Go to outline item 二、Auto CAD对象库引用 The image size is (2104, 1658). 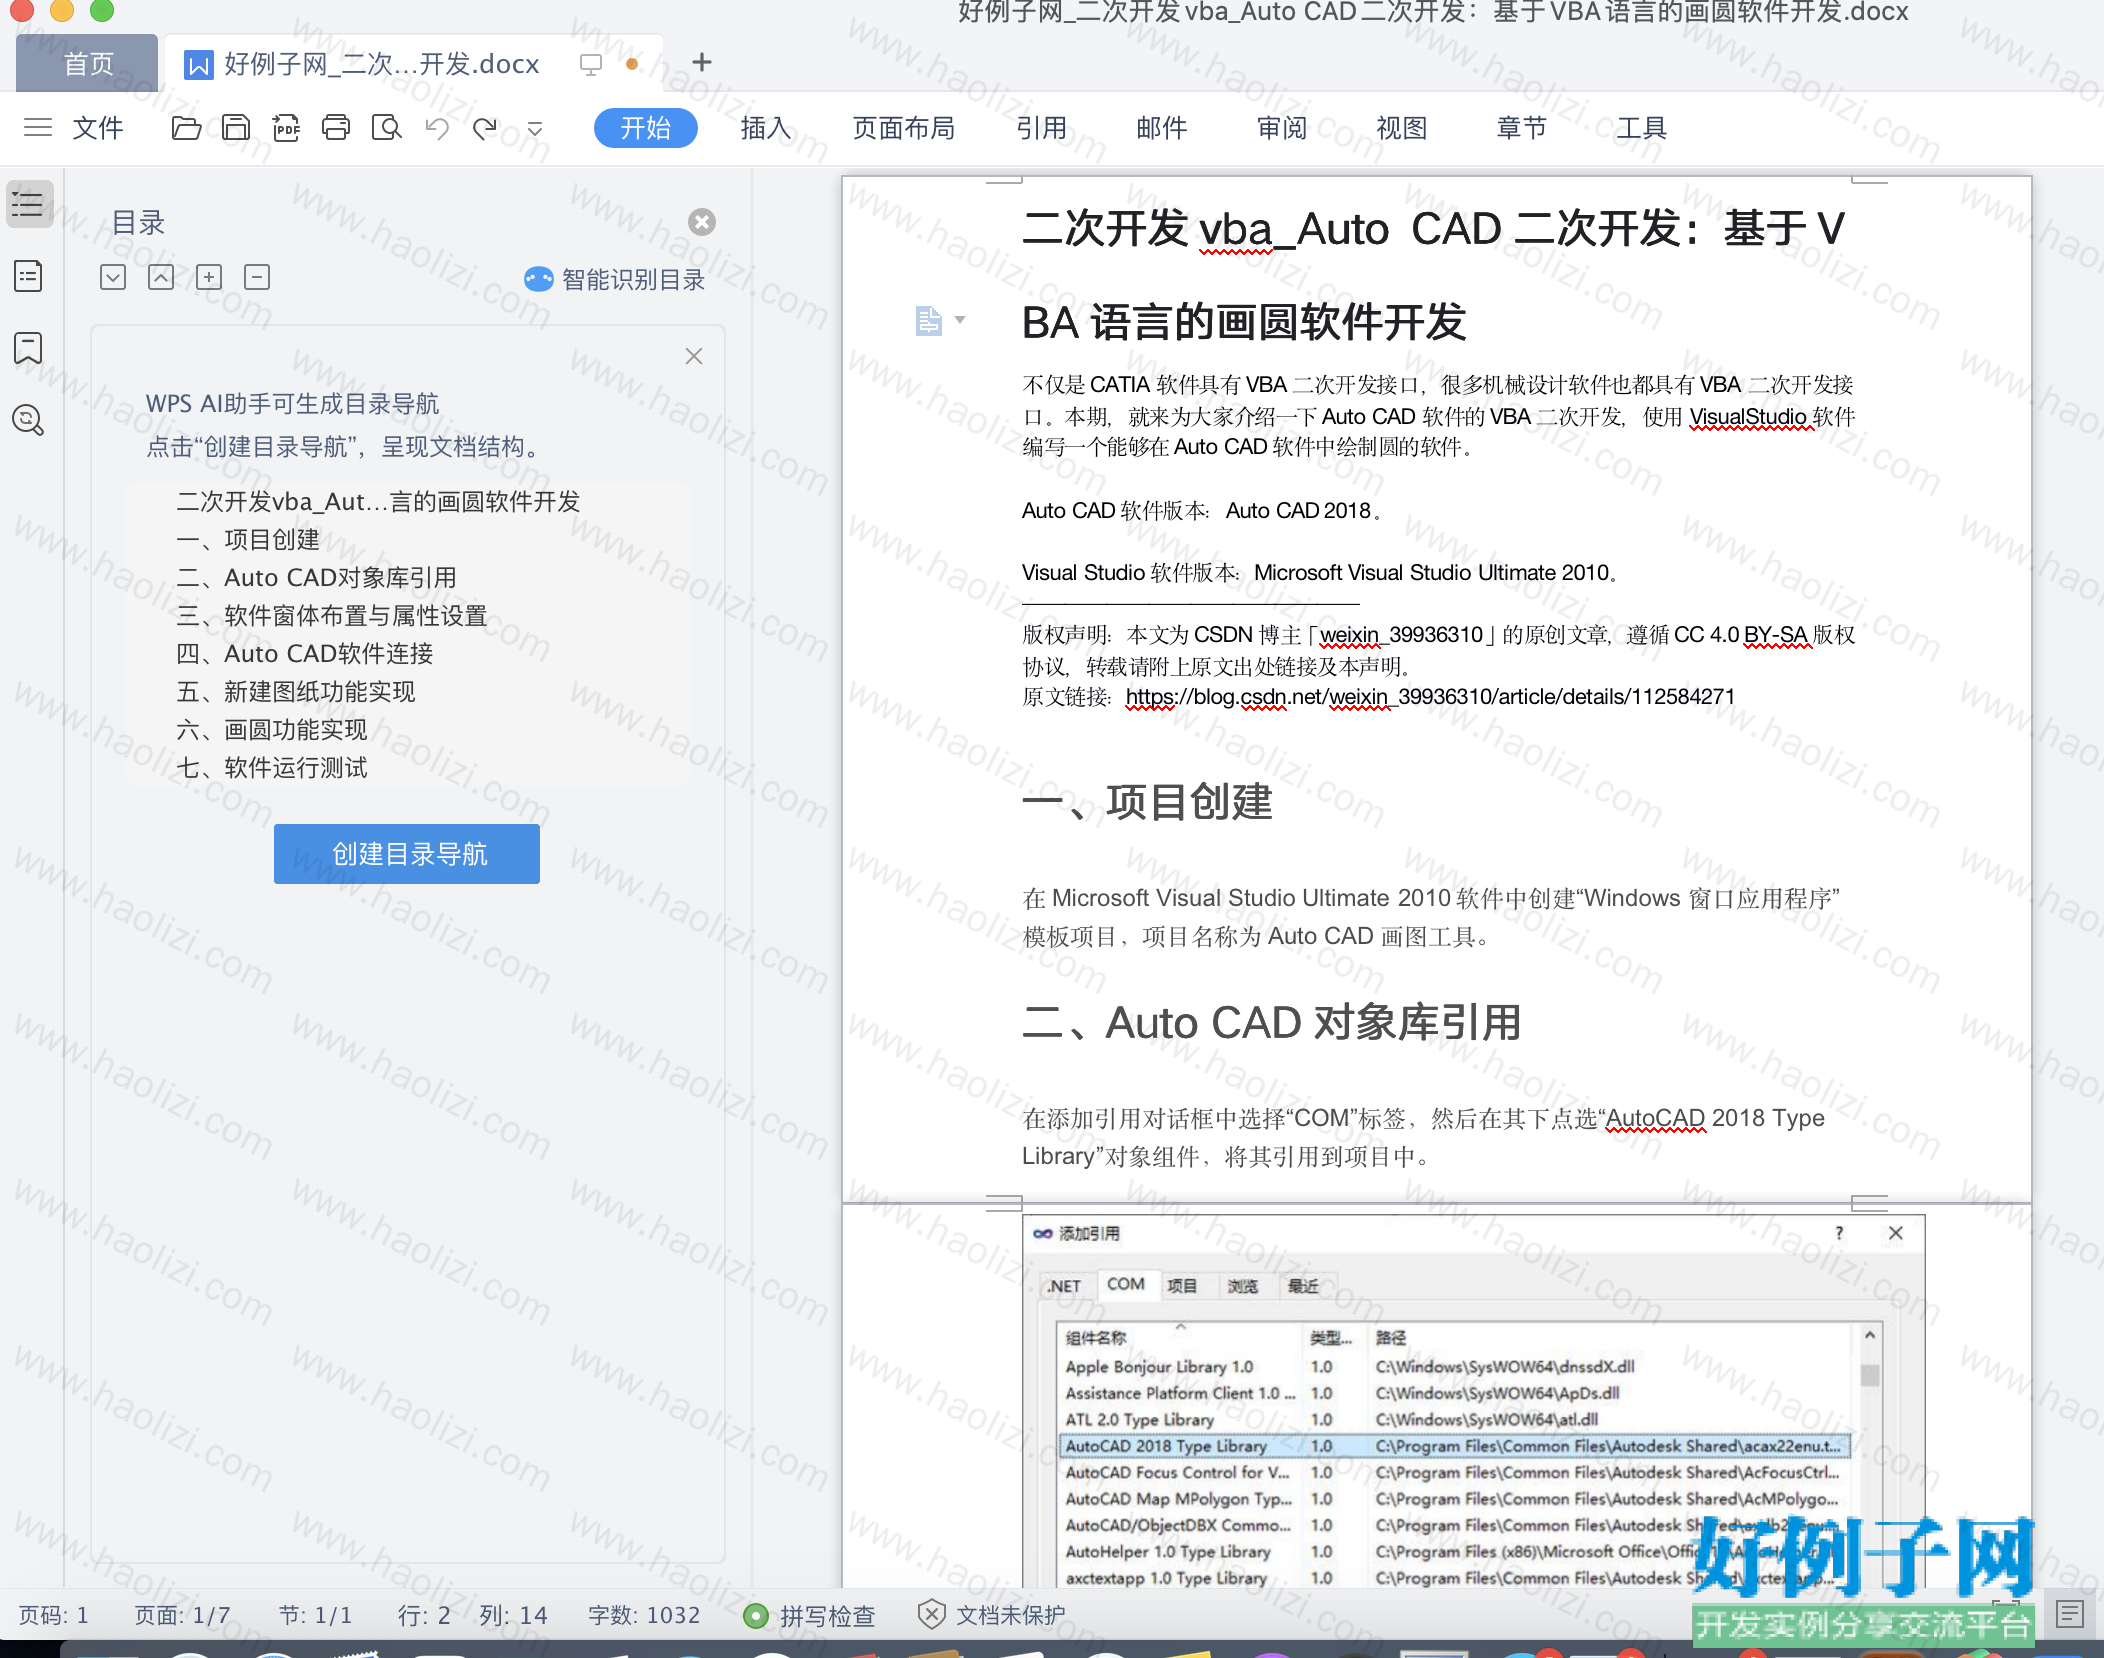click(x=316, y=578)
